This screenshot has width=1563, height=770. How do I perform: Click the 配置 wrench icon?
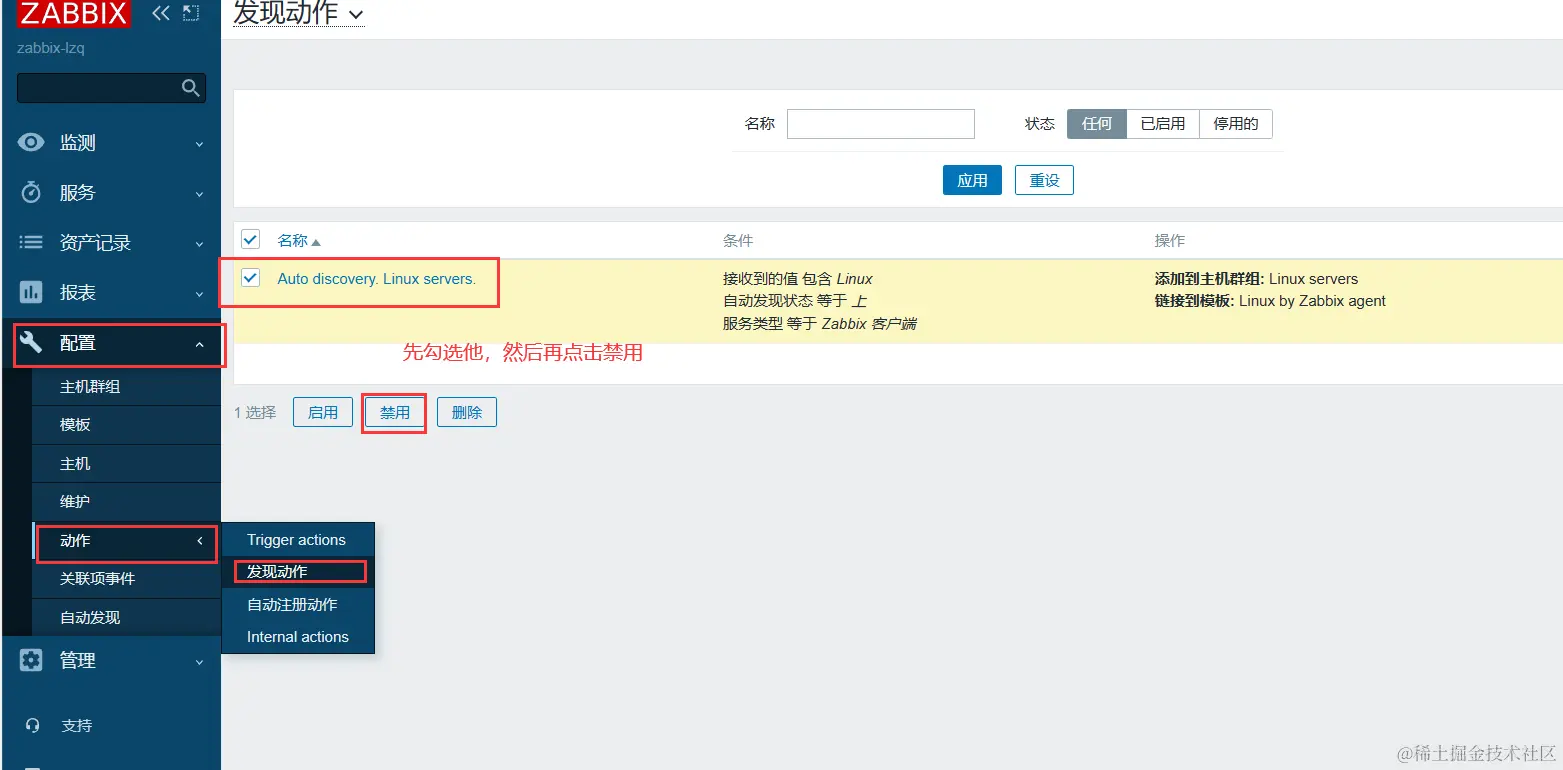pos(31,343)
